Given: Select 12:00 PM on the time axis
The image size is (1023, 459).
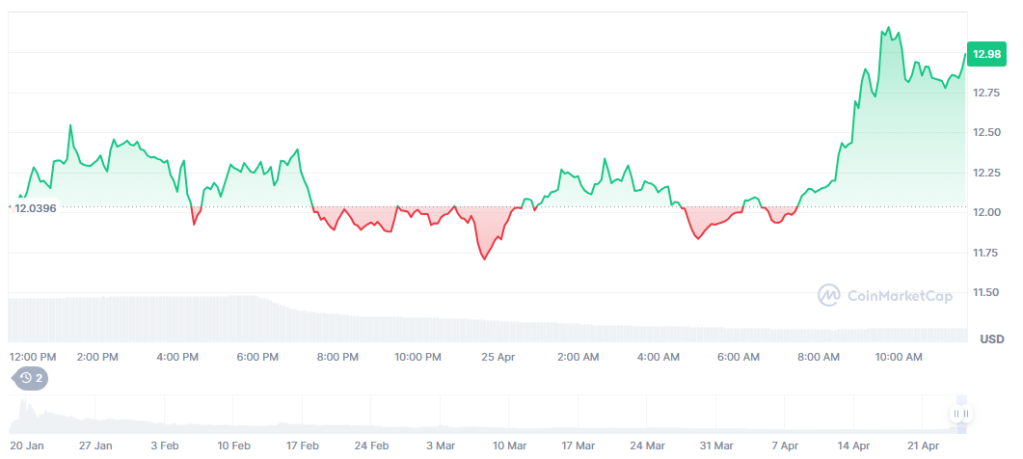Looking at the screenshot, I should (x=32, y=357).
